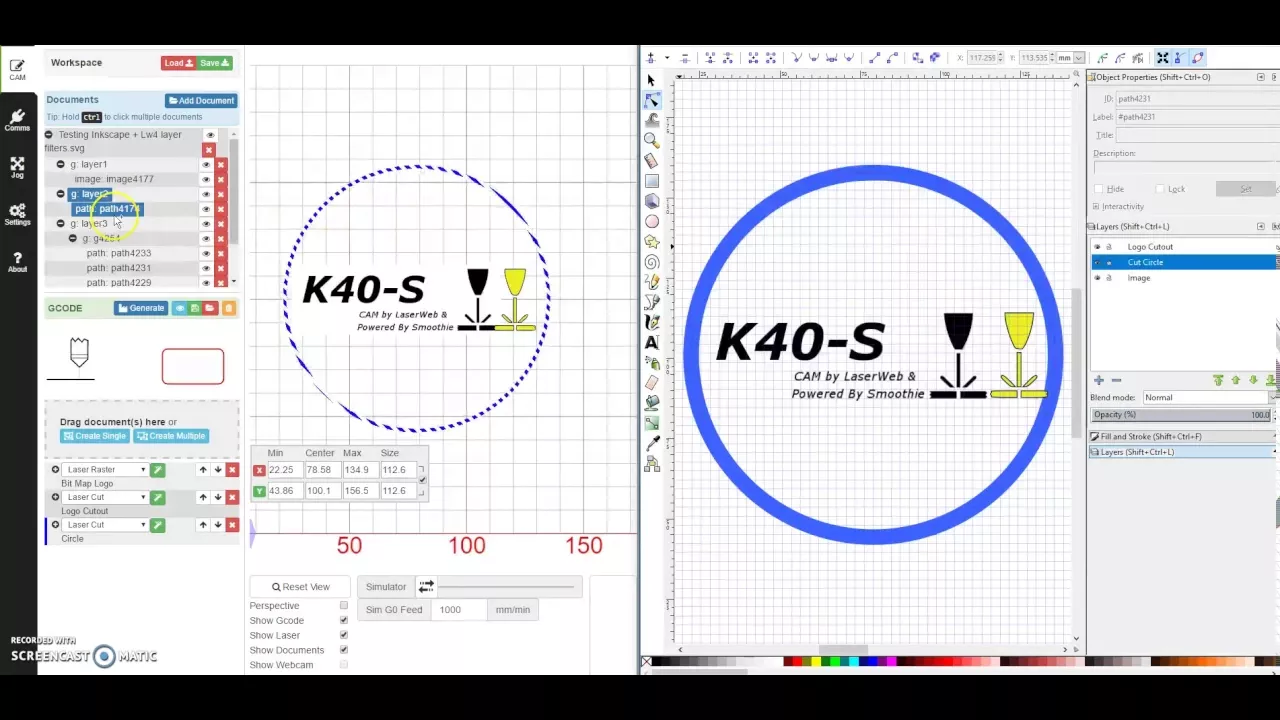Viewport: 1280px width, 720px height.
Task: Enable the Perspective checkbox
Action: 344,605
